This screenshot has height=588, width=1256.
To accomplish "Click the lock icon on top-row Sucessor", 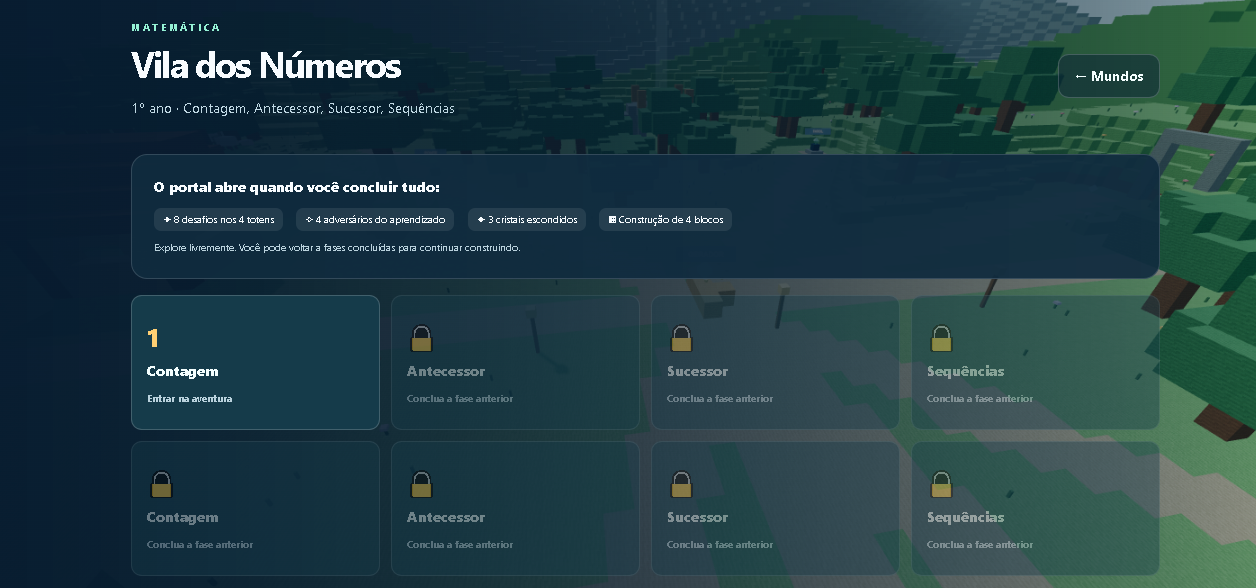I will pos(681,338).
